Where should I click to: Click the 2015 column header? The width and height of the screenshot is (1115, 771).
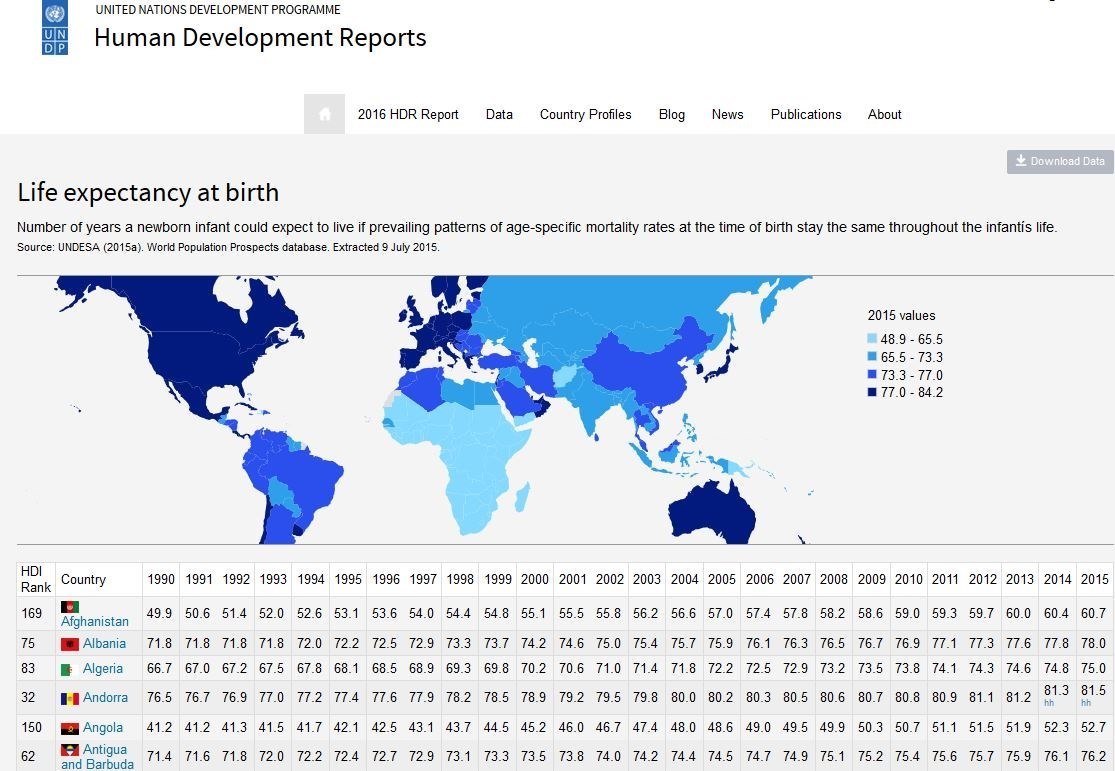pos(1094,579)
